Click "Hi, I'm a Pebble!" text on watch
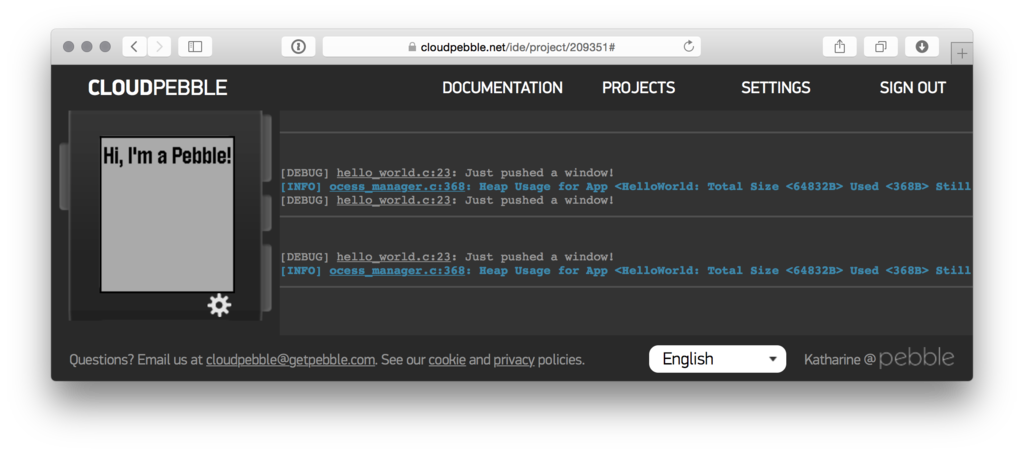The image size is (1024, 454). coord(167,156)
